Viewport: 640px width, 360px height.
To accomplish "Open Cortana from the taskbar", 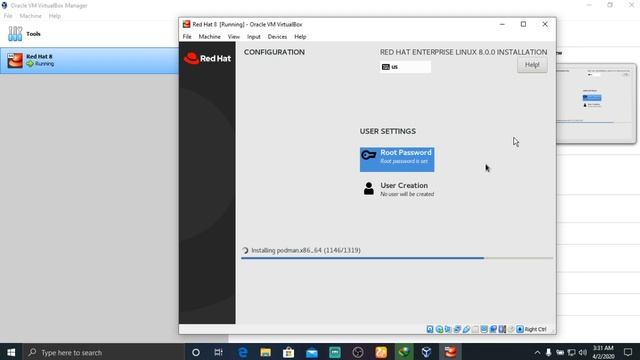I will click(196, 352).
